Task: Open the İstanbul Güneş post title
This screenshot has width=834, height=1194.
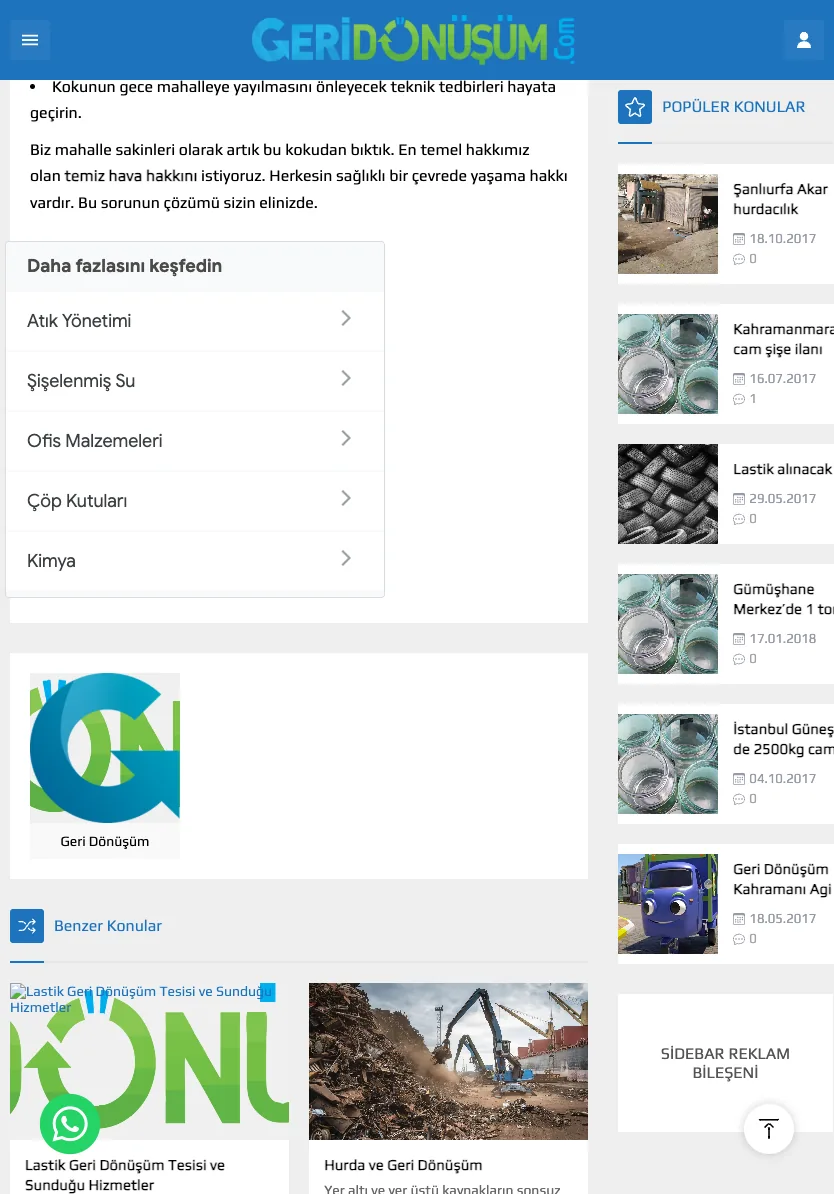Action: pyautogui.click(x=783, y=739)
